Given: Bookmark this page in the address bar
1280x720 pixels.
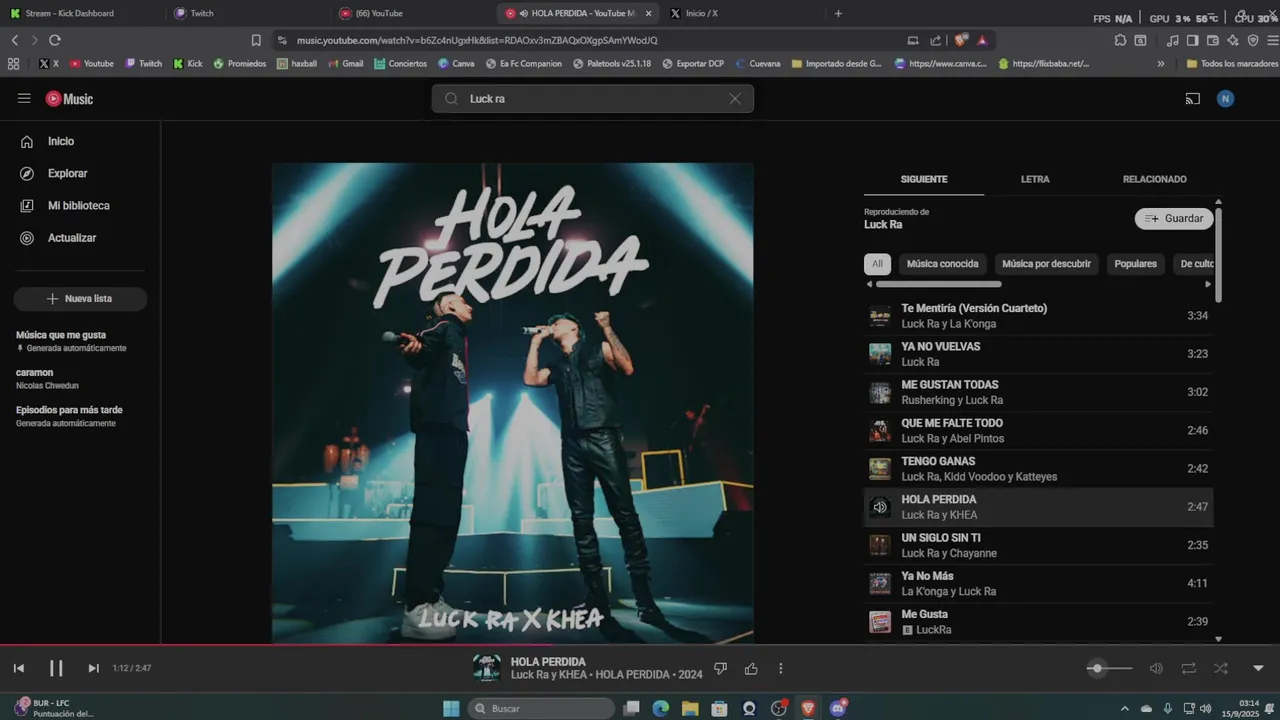Looking at the screenshot, I should [256, 40].
